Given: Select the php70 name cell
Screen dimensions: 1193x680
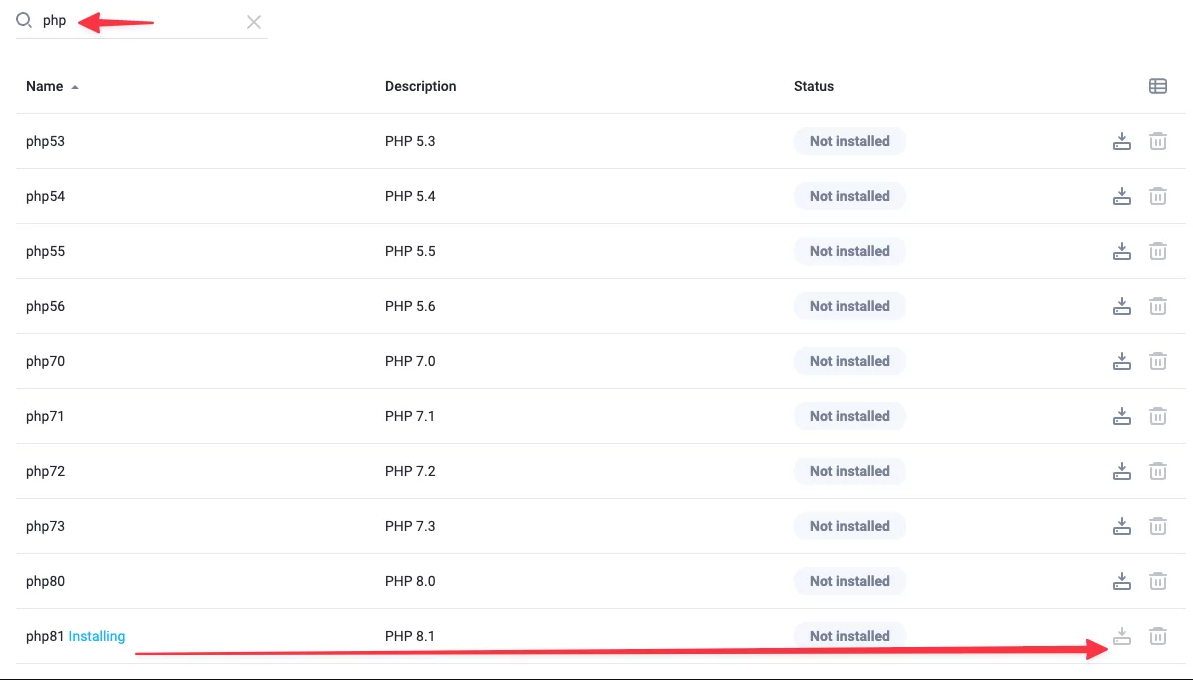Looking at the screenshot, I should [46, 361].
